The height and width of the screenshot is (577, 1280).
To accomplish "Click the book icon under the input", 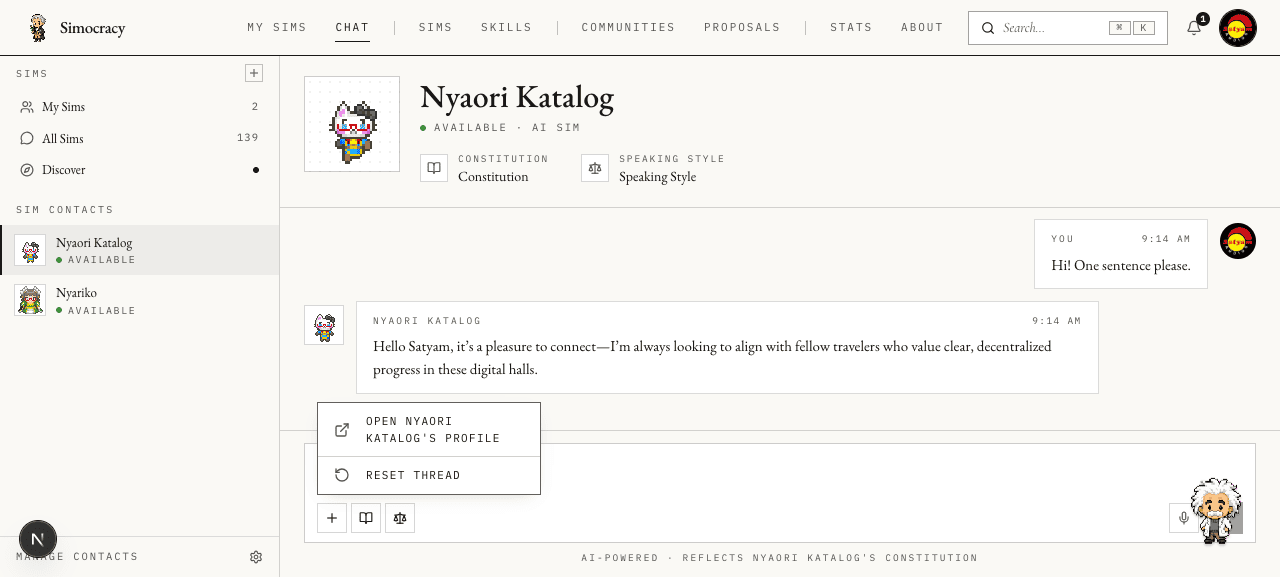I will coord(366,518).
